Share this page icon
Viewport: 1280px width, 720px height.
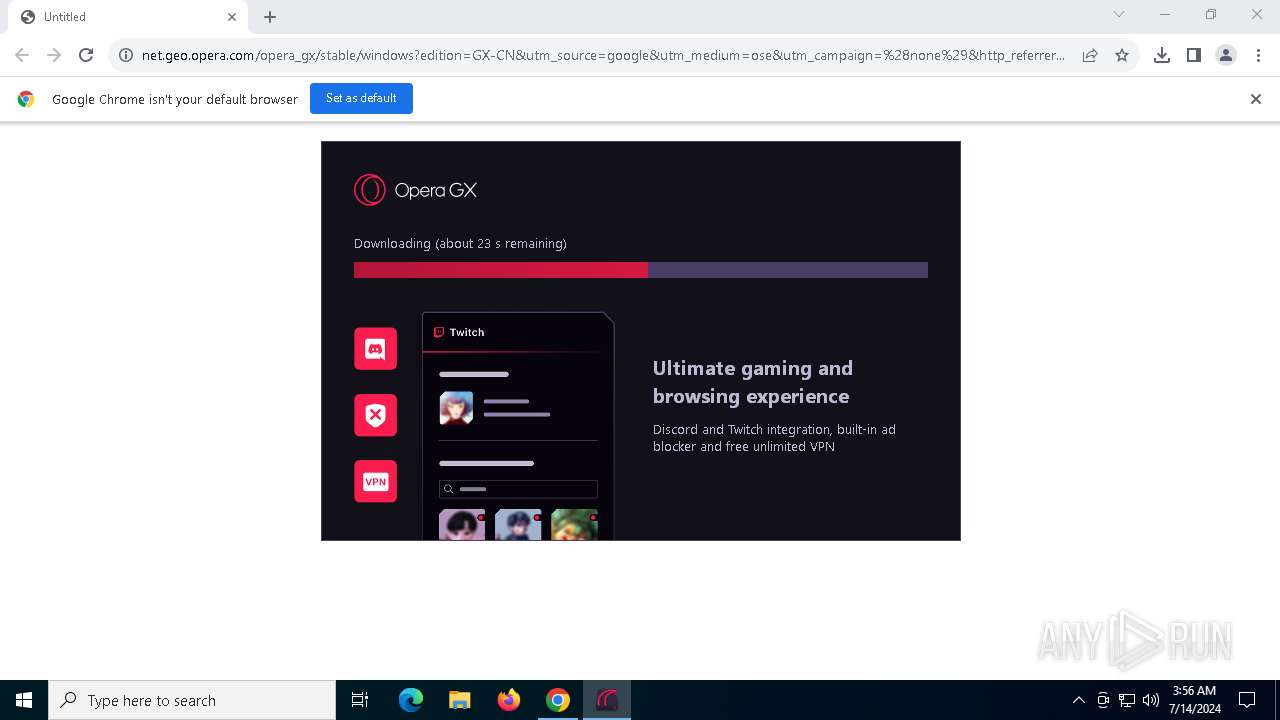coord(1090,55)
